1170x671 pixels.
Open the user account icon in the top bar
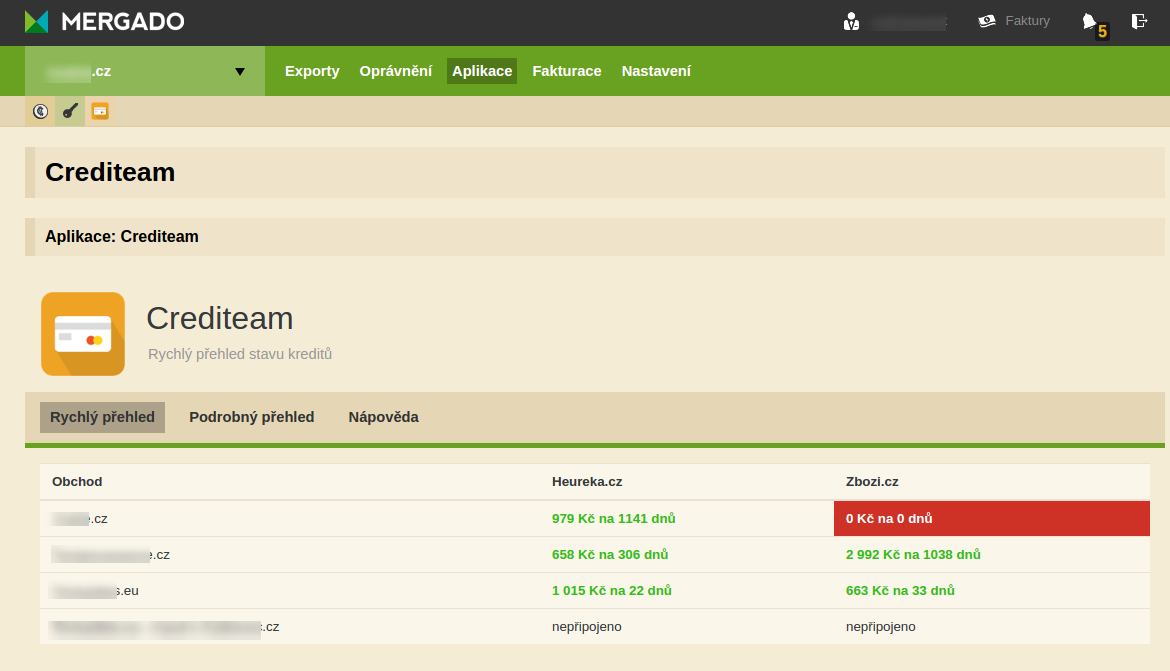point(851,22)
